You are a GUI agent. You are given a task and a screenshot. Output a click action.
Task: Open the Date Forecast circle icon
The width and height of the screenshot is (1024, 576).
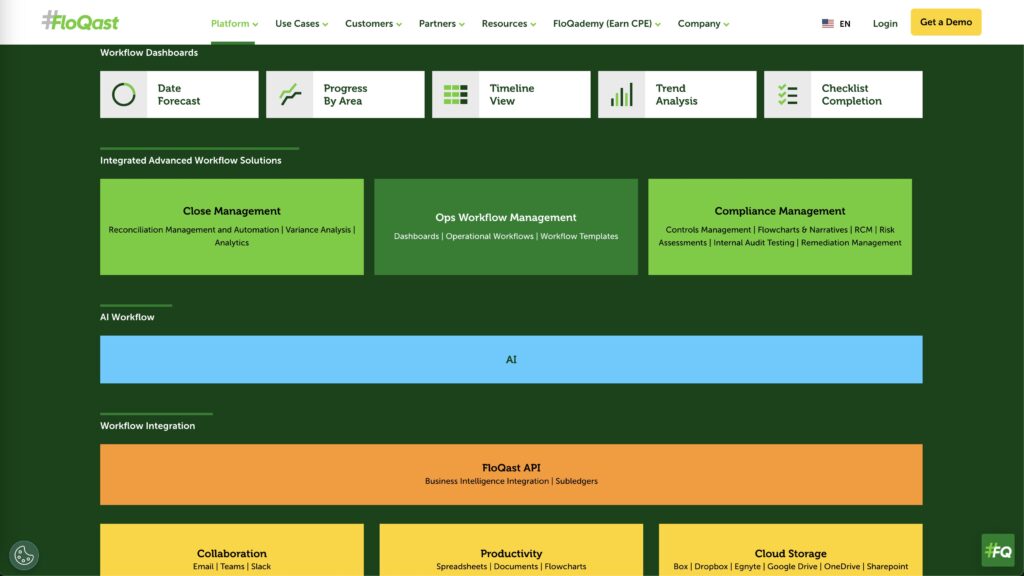pos(123,95)
